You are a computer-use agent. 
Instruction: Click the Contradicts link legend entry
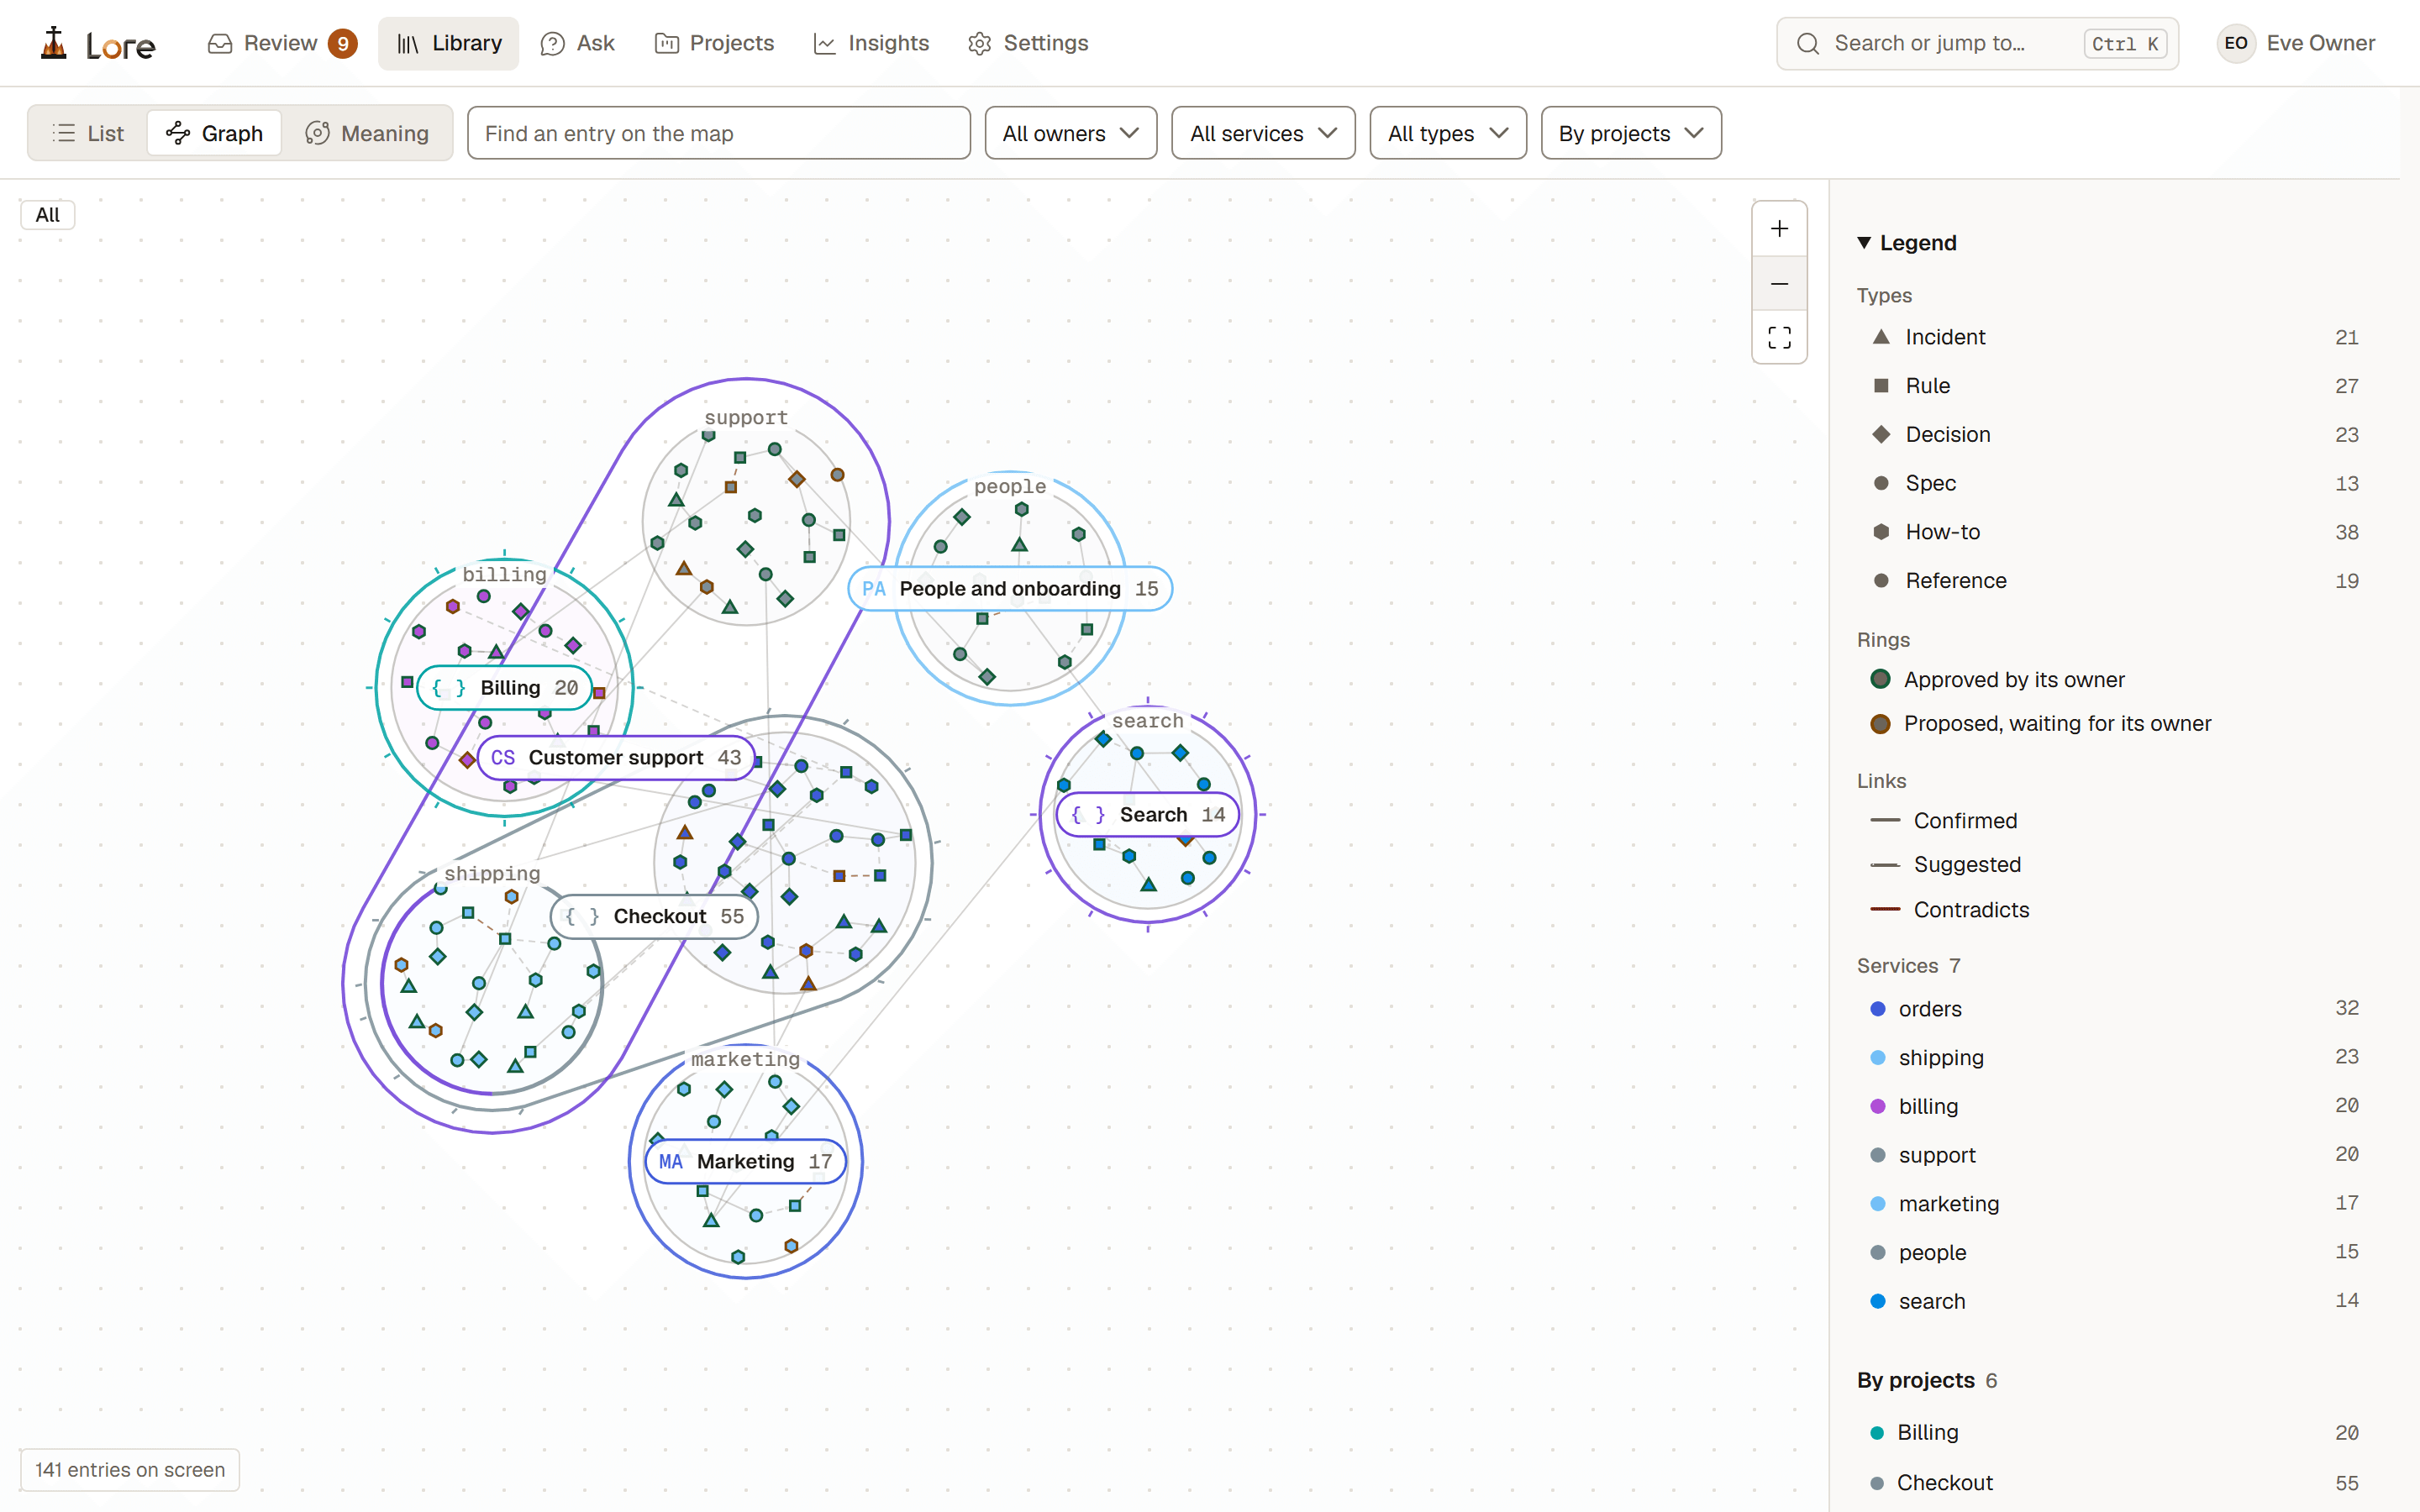(x=1949, y=910)
